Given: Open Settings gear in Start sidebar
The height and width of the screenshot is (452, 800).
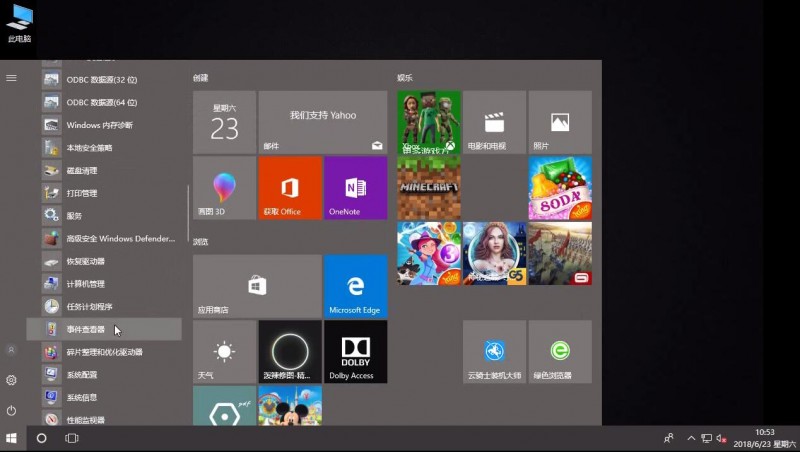Looking at the screenshot, I should (11, 380).
